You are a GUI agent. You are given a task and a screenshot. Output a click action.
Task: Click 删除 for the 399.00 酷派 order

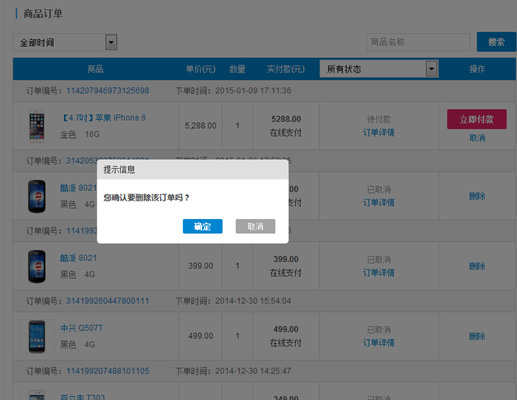click(x=477, y=266)
